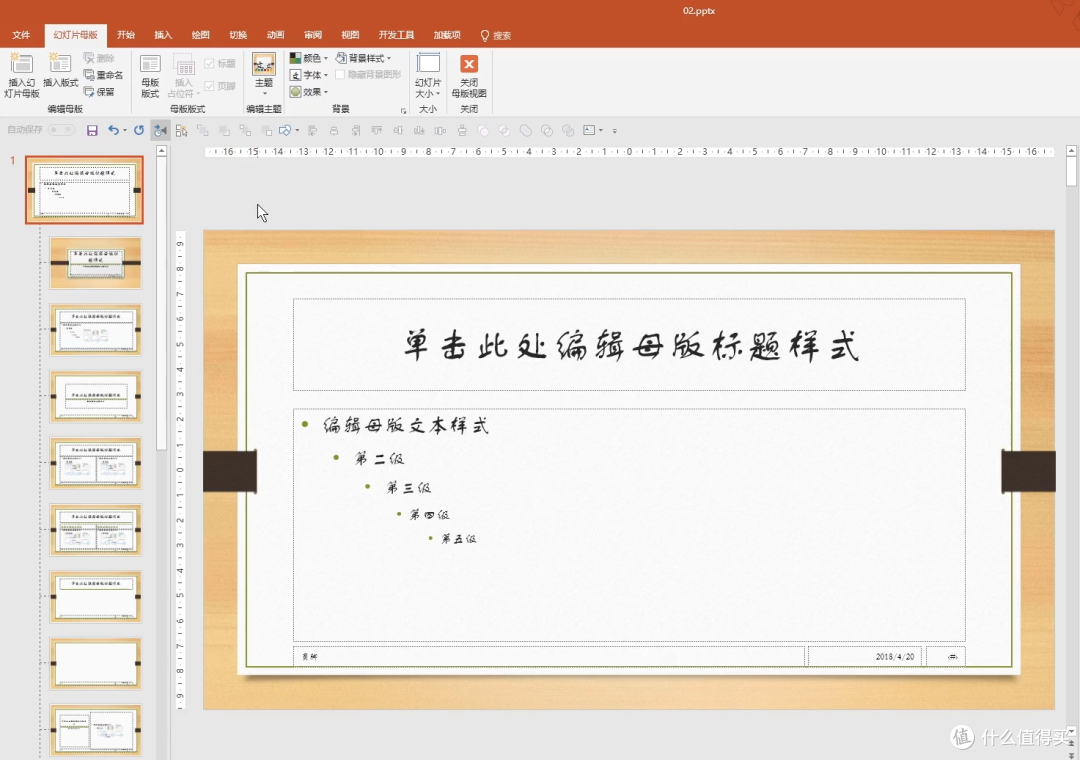
Task: Select the title slide layout thumbnail (second)
Action: 96,263
